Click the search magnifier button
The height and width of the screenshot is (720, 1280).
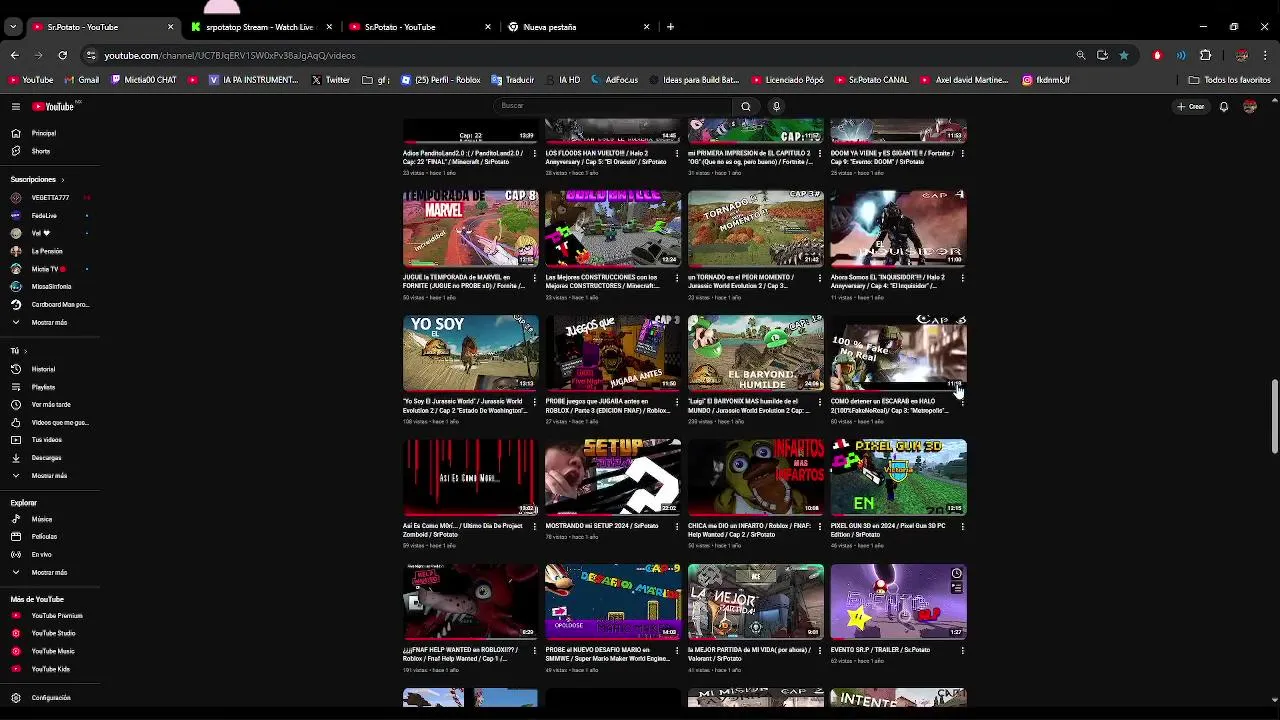click(x=745, y=106)
